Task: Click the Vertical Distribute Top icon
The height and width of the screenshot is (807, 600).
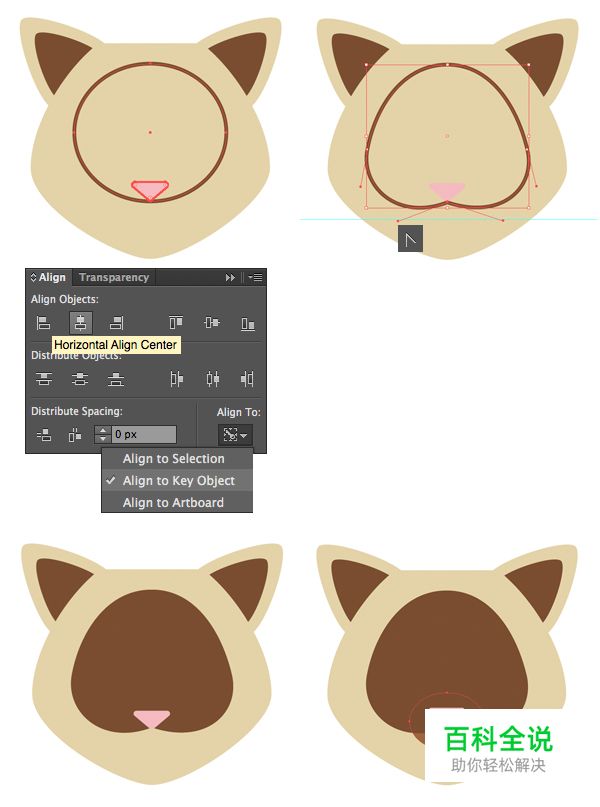Action: coord(43,379)
